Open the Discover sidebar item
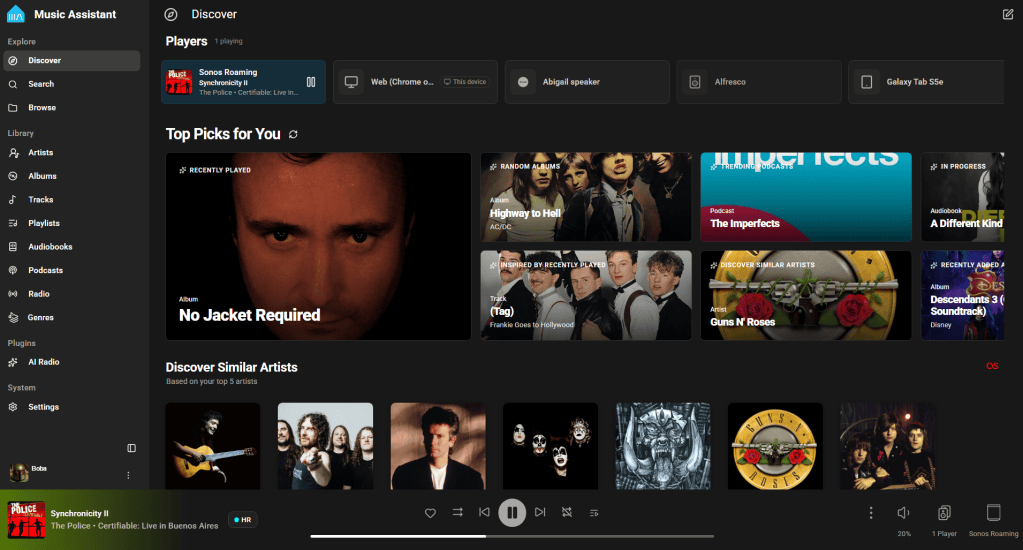 coord(72,61)
